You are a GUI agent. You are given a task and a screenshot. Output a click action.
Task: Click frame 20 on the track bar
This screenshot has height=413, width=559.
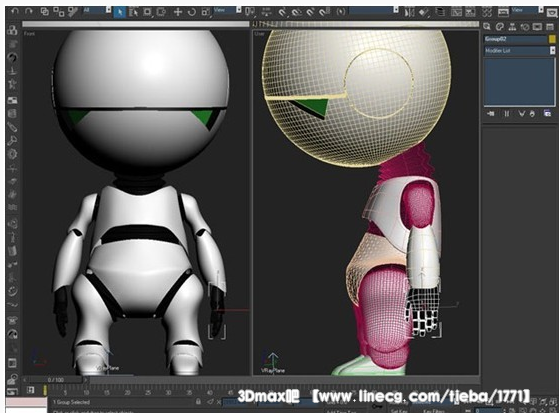click(127, 392)
